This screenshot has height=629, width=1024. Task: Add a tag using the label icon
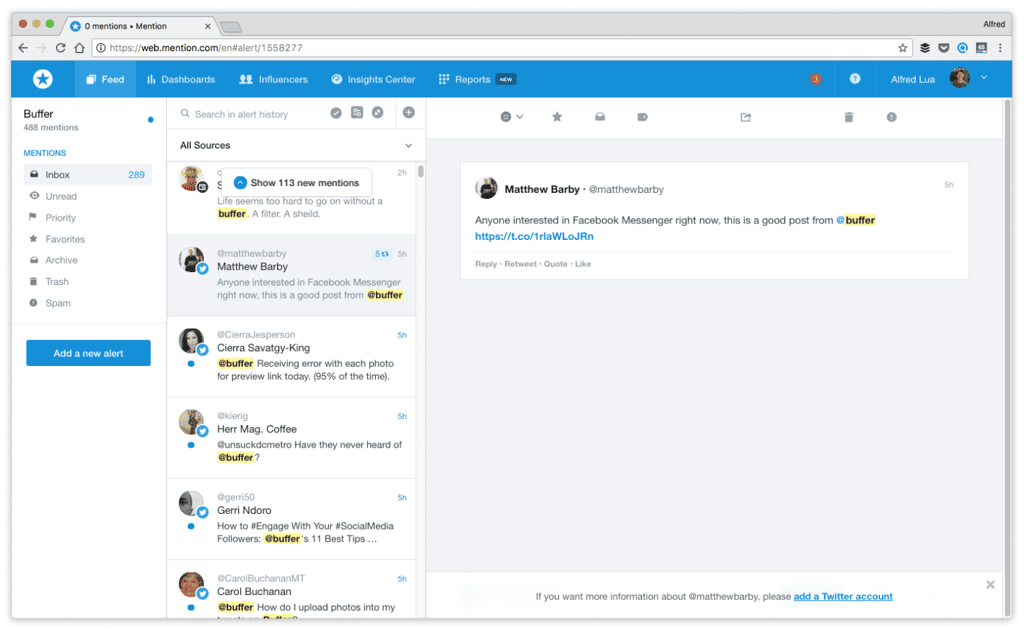point(643,117)
